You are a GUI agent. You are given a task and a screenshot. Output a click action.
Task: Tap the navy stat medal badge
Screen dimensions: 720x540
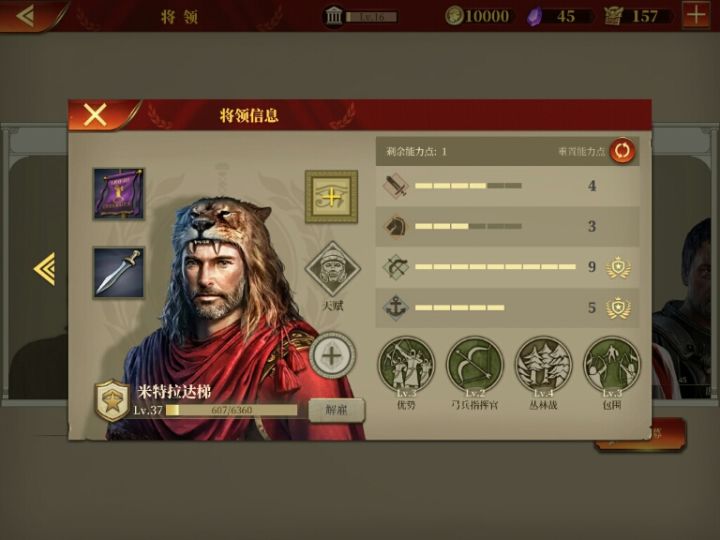[x=619, y=308]
